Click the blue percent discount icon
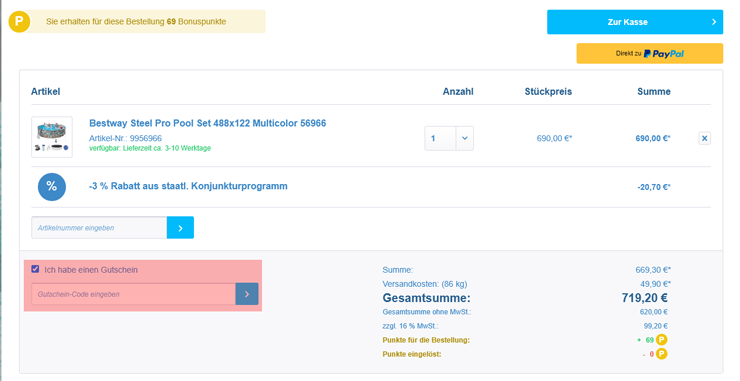The height and width of the screenshot is (381, 740). tap(52, 186)
